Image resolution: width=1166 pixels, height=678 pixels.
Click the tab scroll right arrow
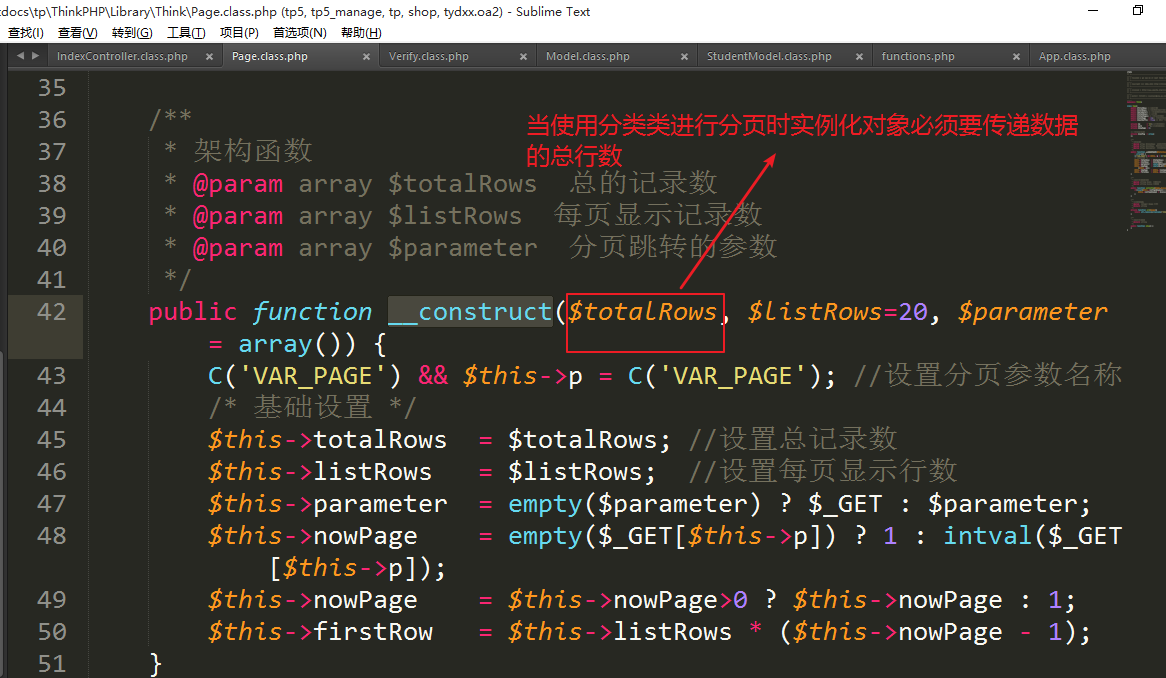[34, 57]
